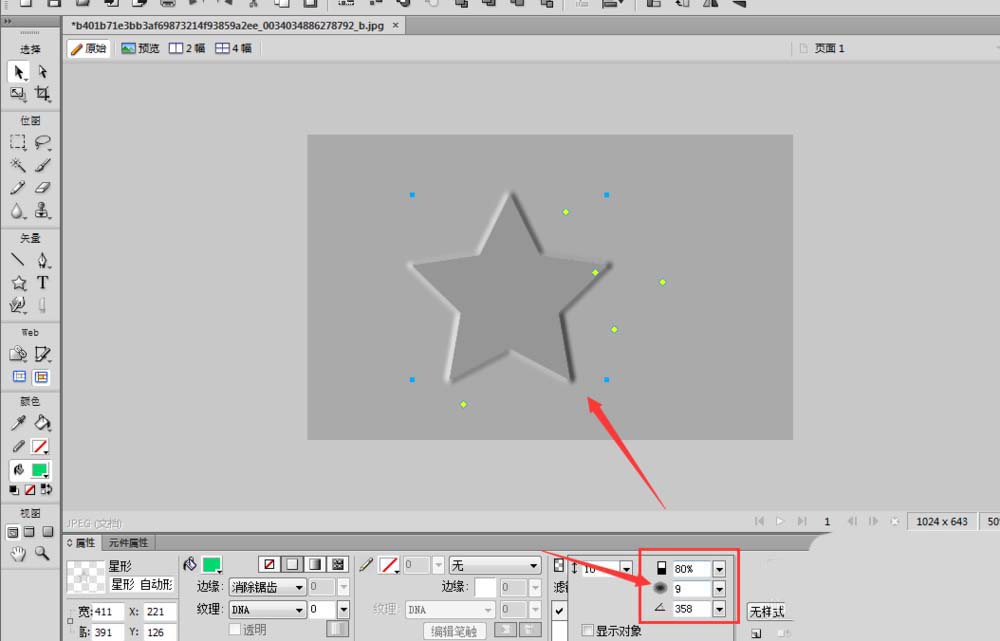Click the width input field showing 411
Screen dimensions: 1000x641
(108, 611)
